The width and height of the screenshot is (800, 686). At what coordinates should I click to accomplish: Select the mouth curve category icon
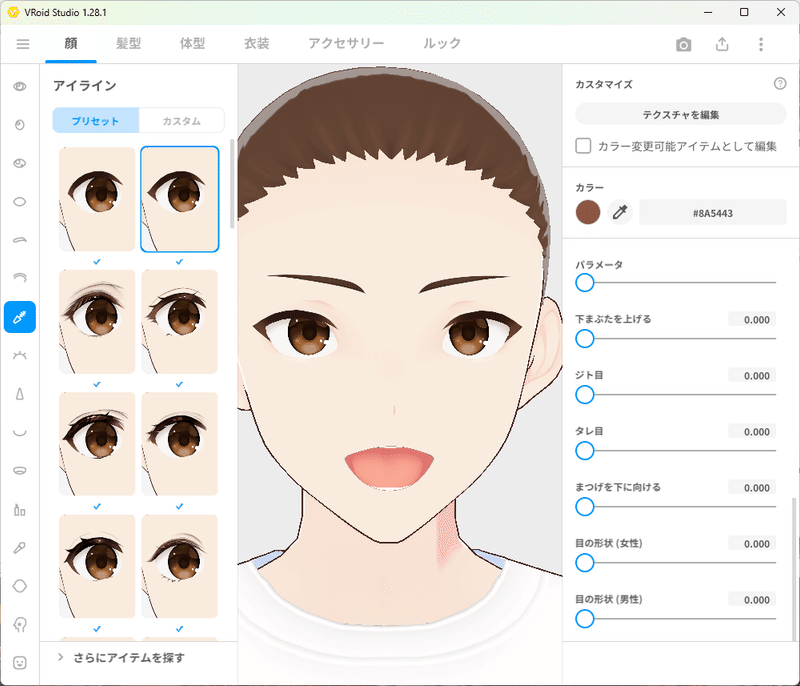(20, 433)
